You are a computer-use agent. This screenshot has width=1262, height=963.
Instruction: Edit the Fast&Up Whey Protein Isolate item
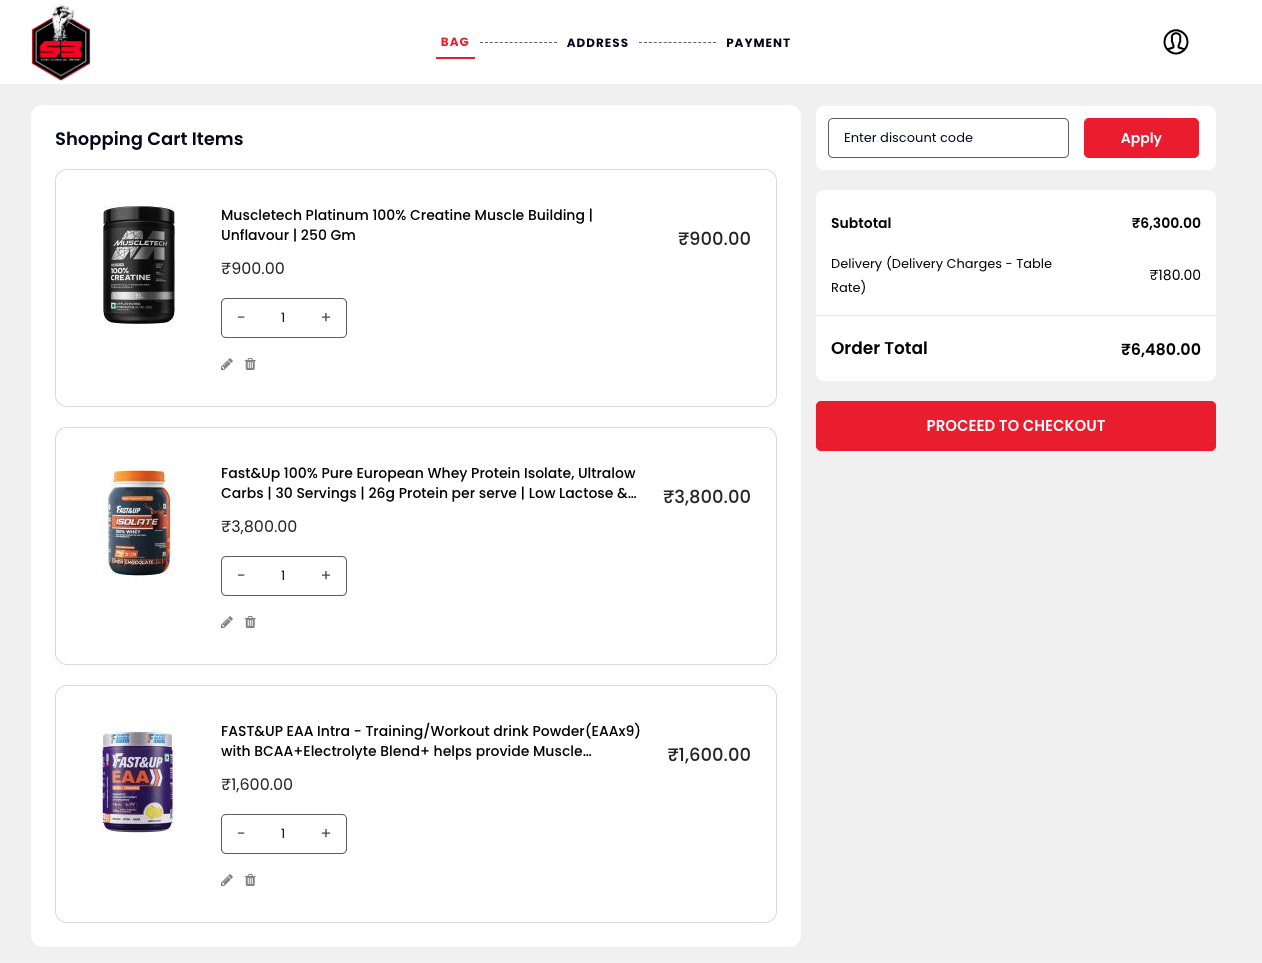pyautogui.click(x=227, y=622)
